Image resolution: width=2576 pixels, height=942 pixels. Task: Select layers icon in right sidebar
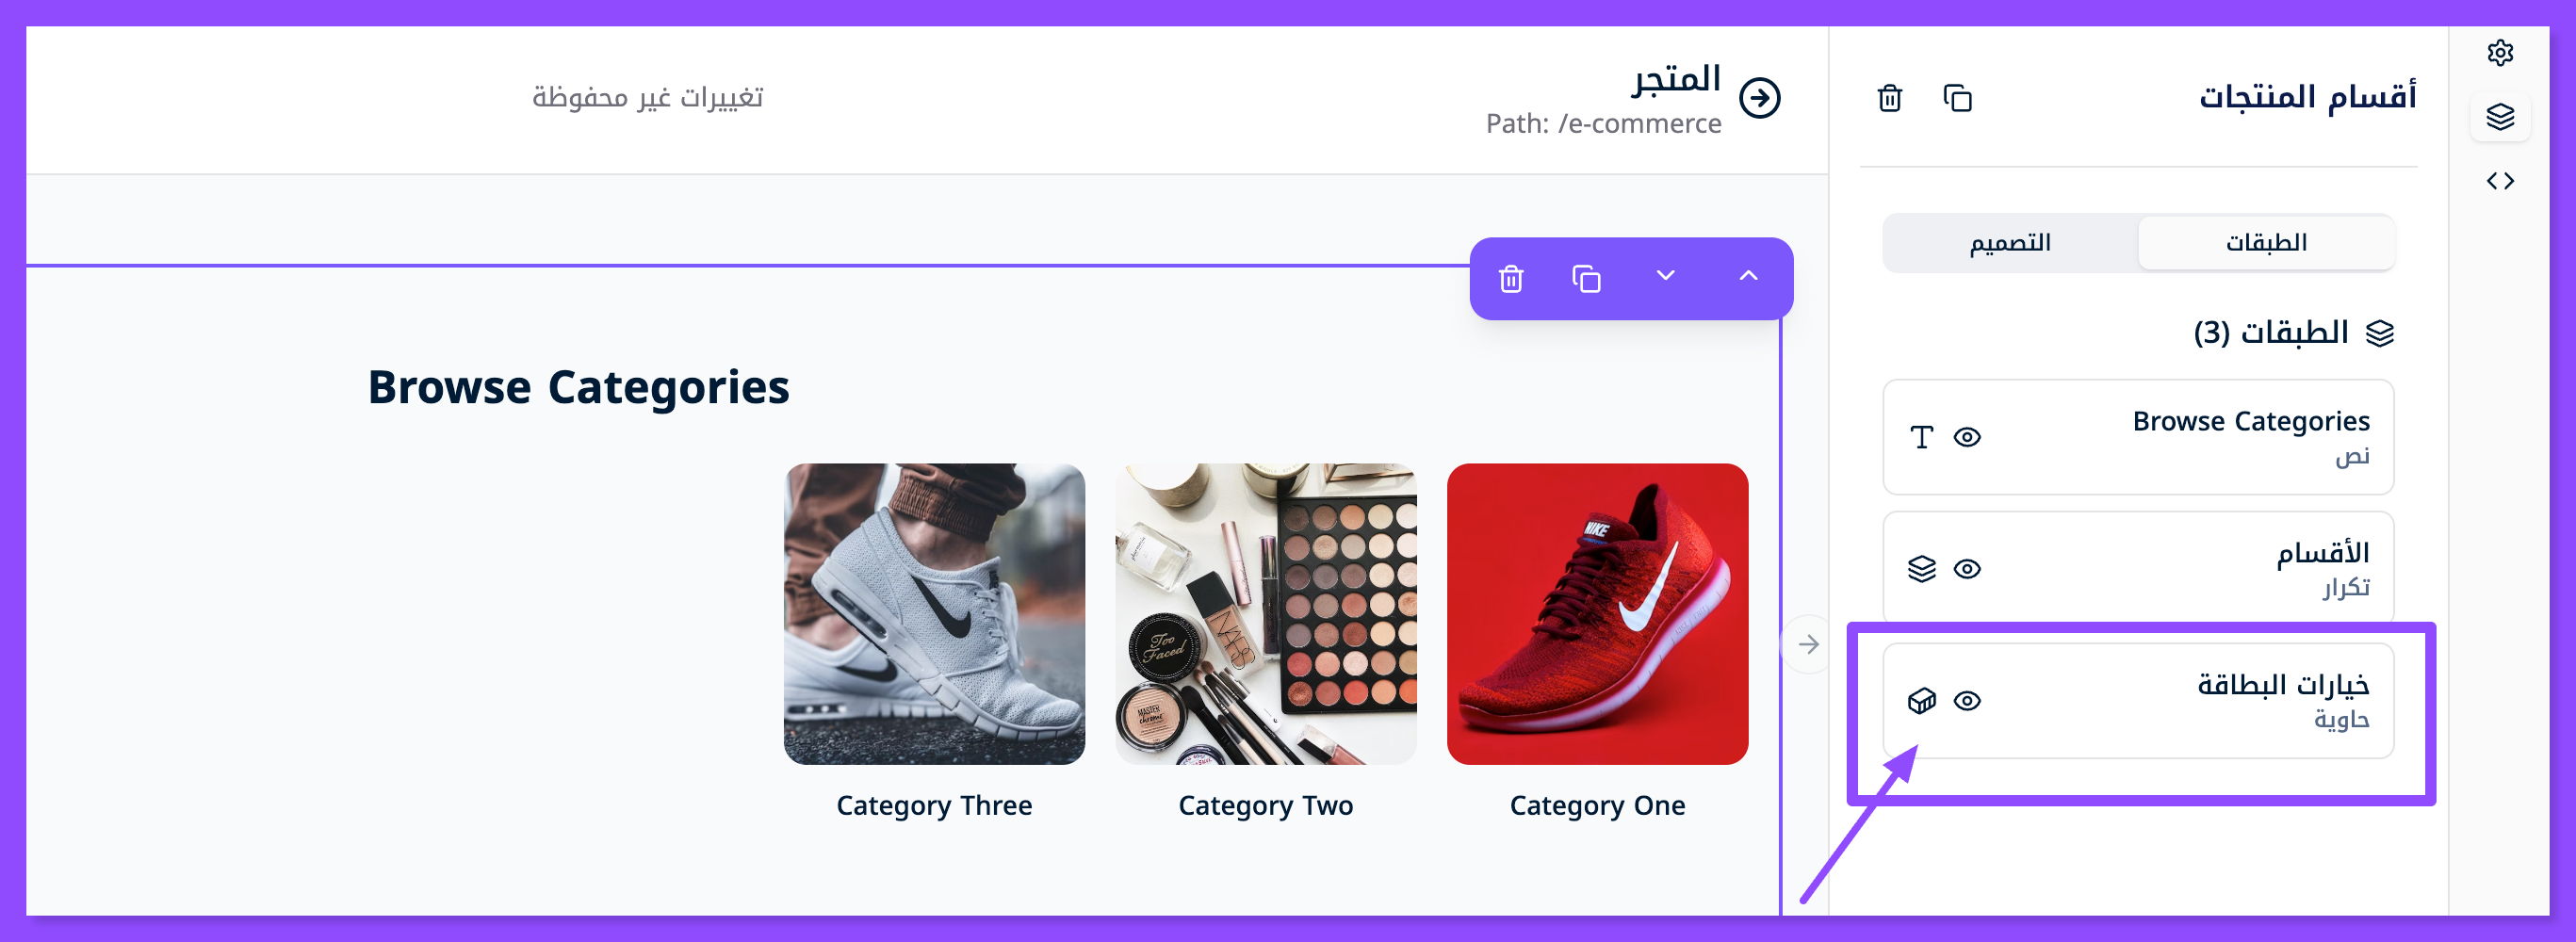click(2500, 117)
